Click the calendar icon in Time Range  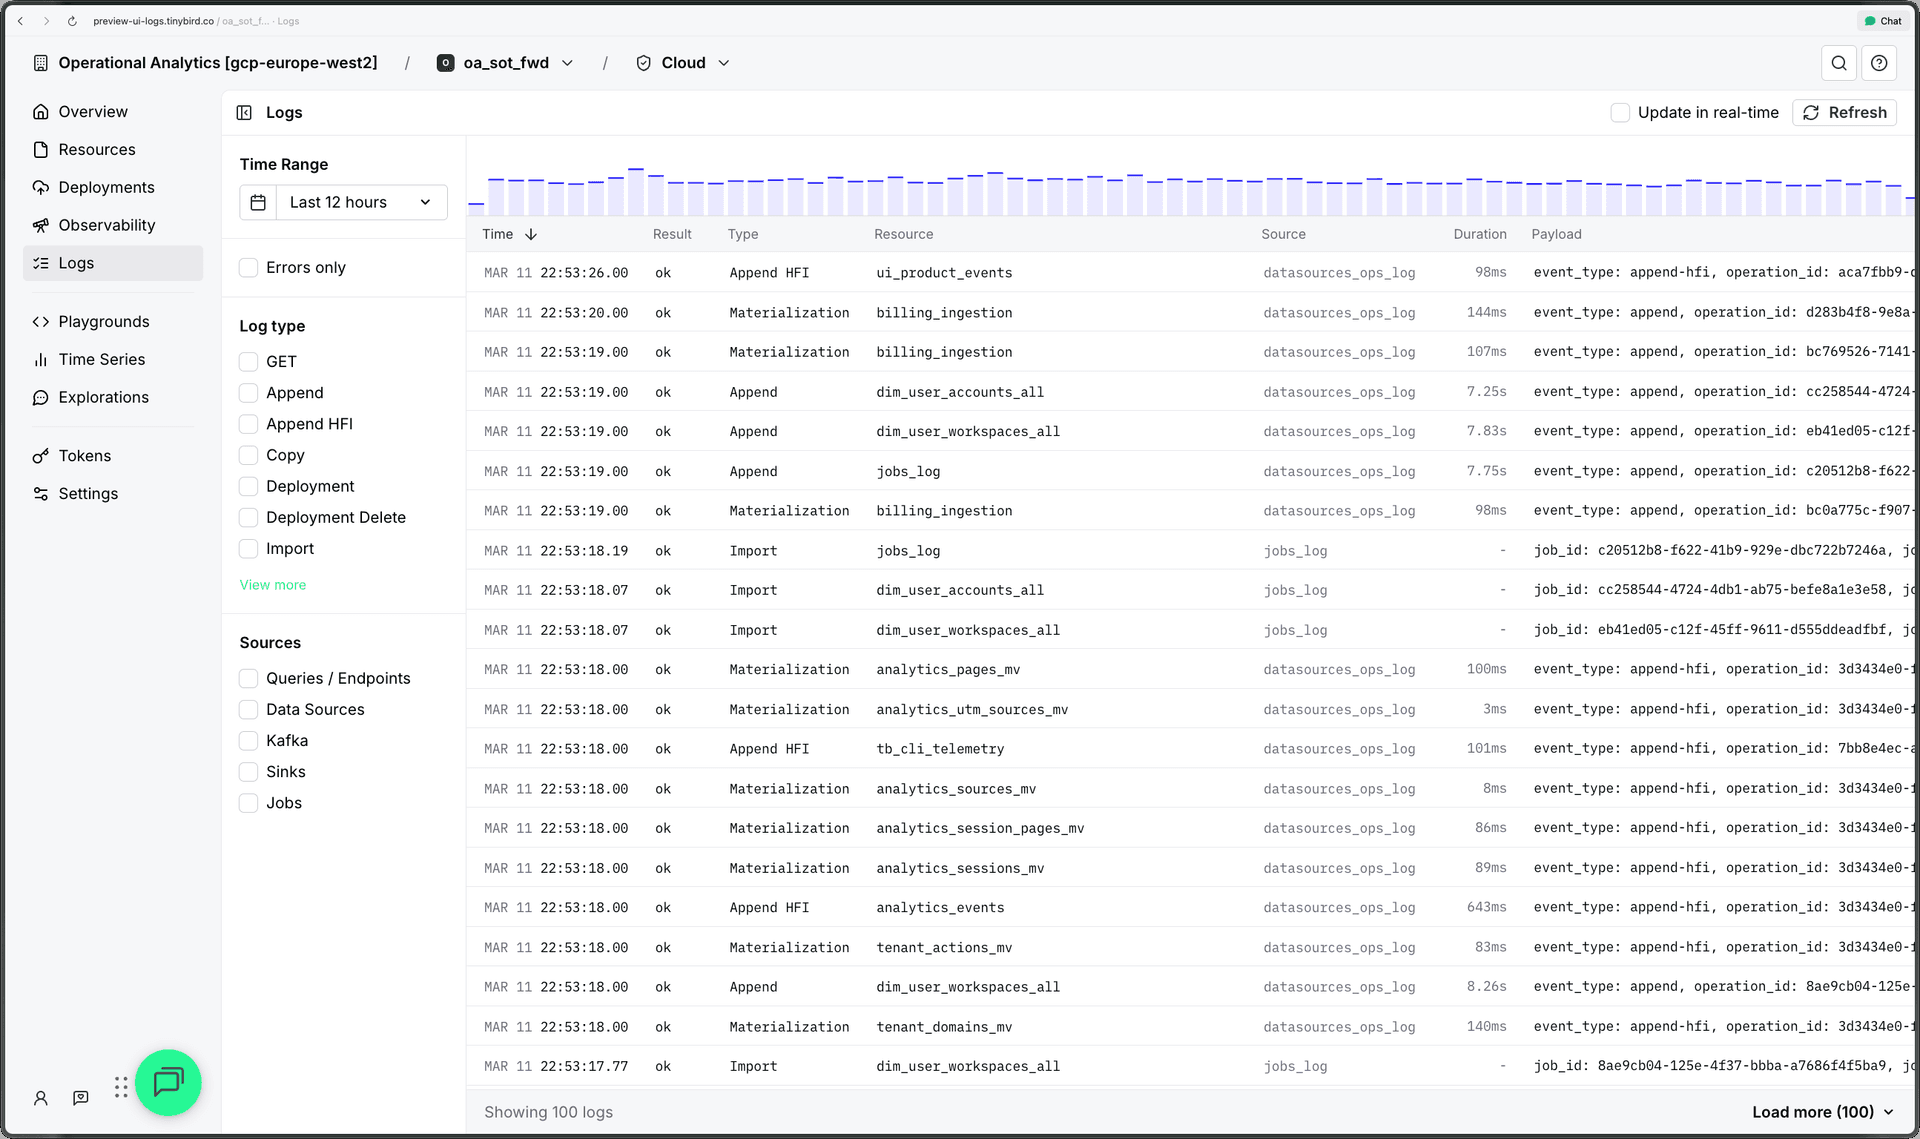tap(258, 202)
